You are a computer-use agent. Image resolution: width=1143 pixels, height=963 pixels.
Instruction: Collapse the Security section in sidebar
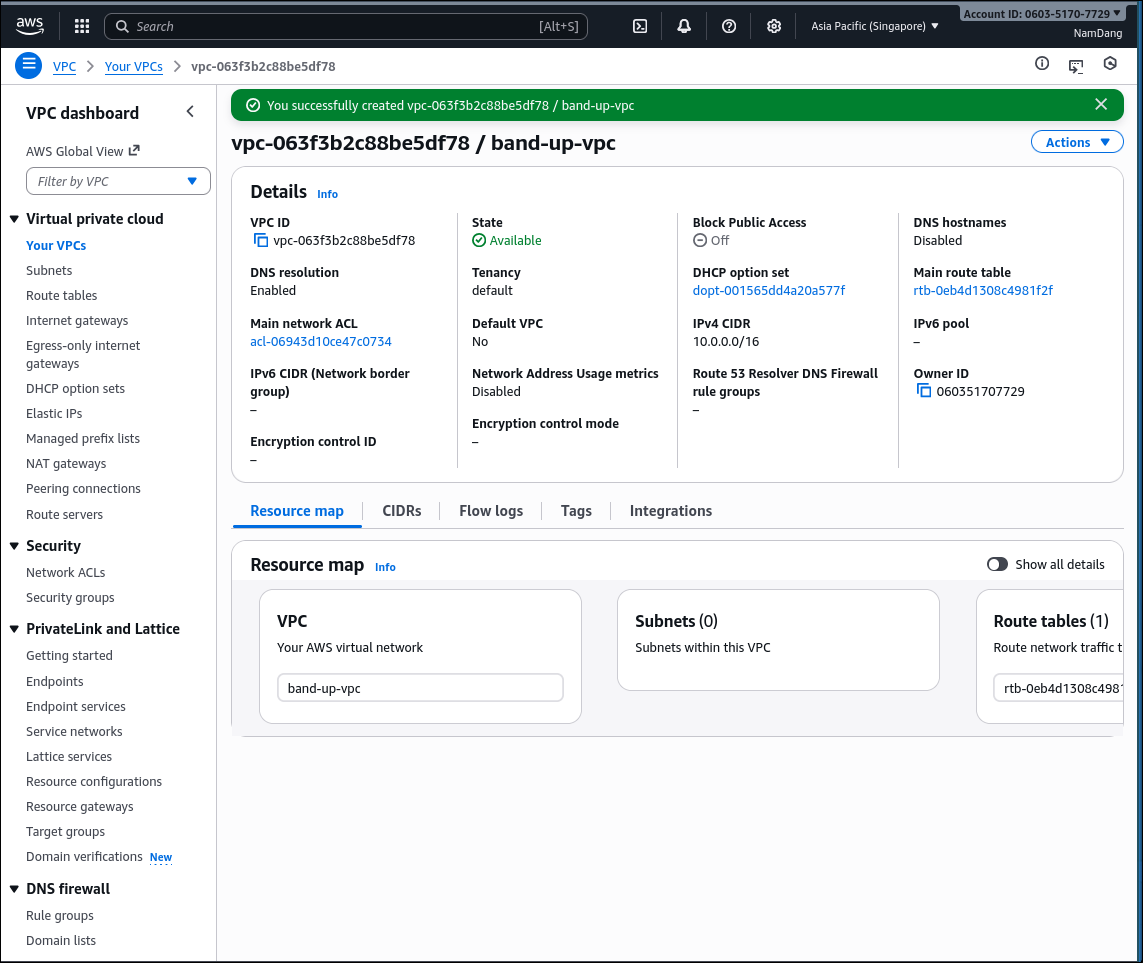[x=14, y=546]
